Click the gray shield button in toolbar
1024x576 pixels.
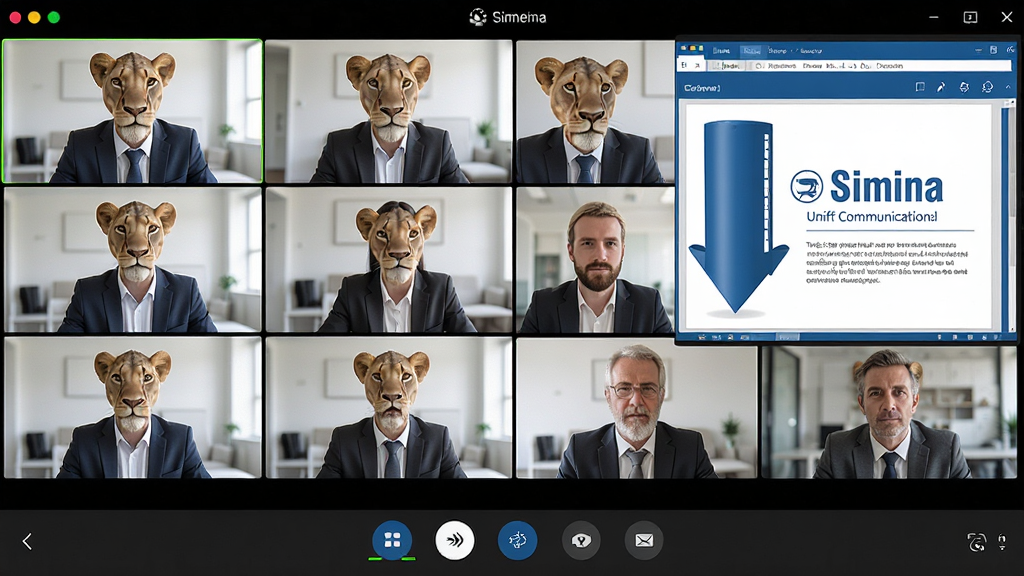coord(581,540)
